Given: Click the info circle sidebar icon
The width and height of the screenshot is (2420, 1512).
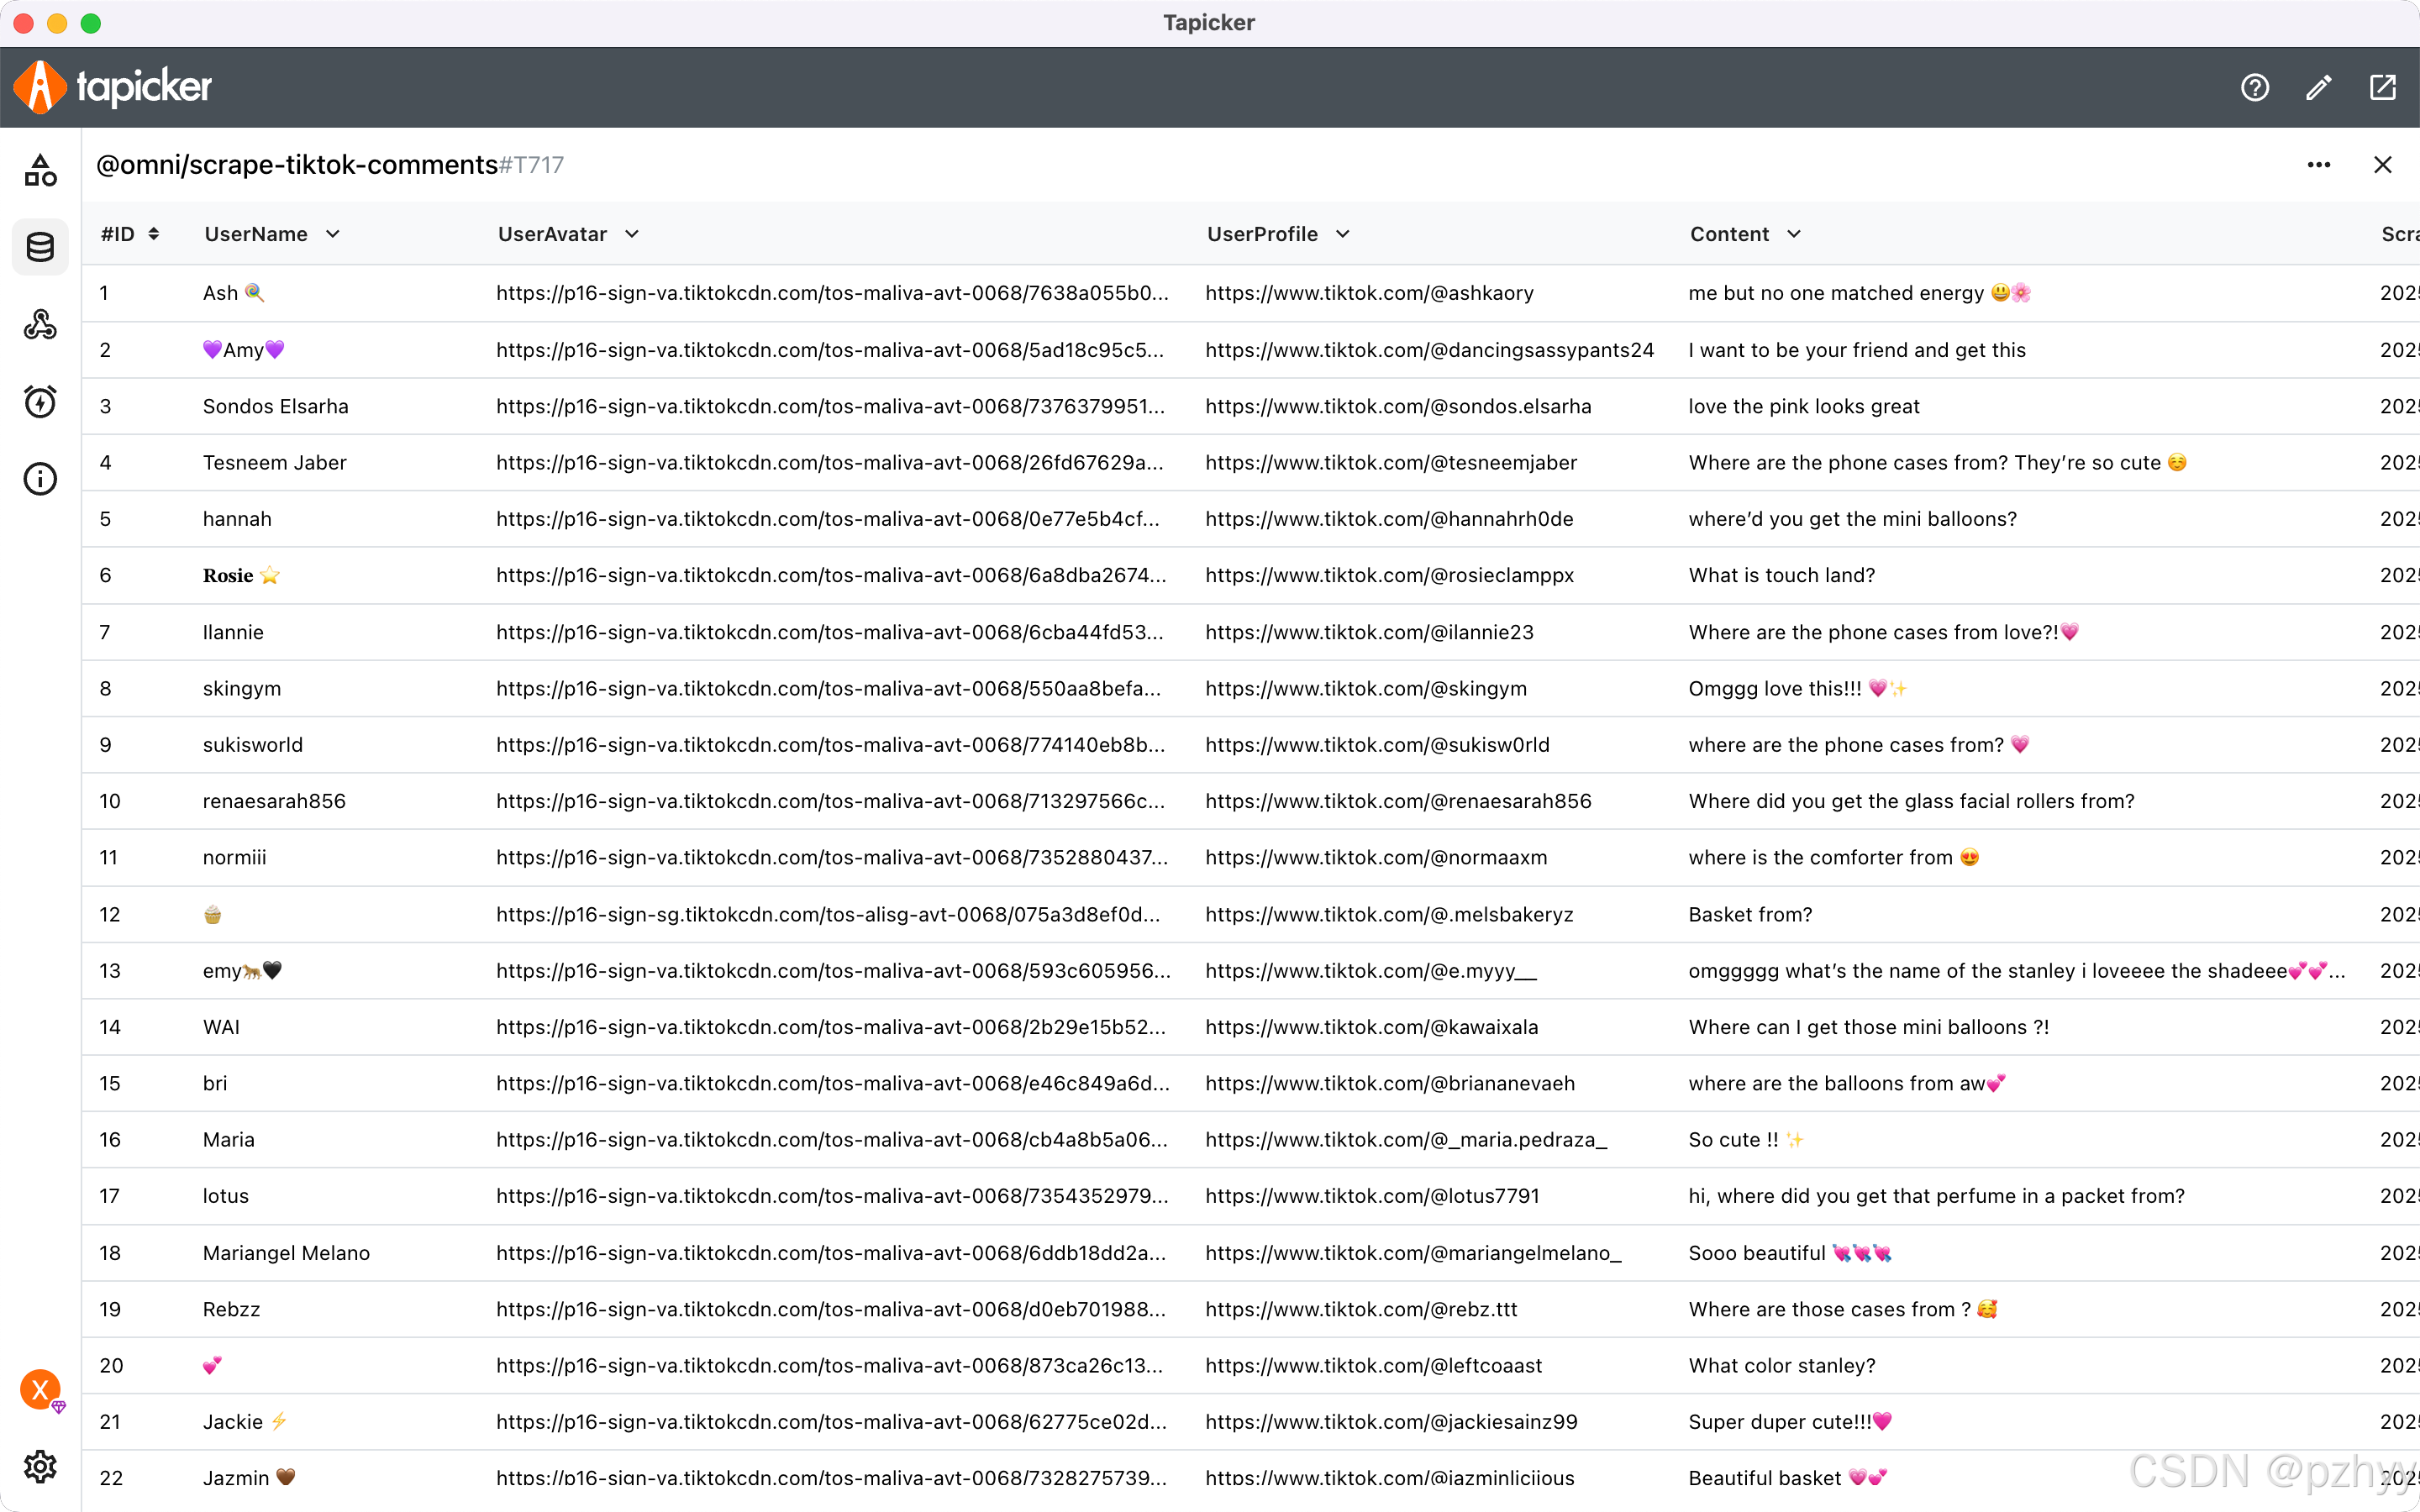Looking at the screenshot, I should (40, 479).
